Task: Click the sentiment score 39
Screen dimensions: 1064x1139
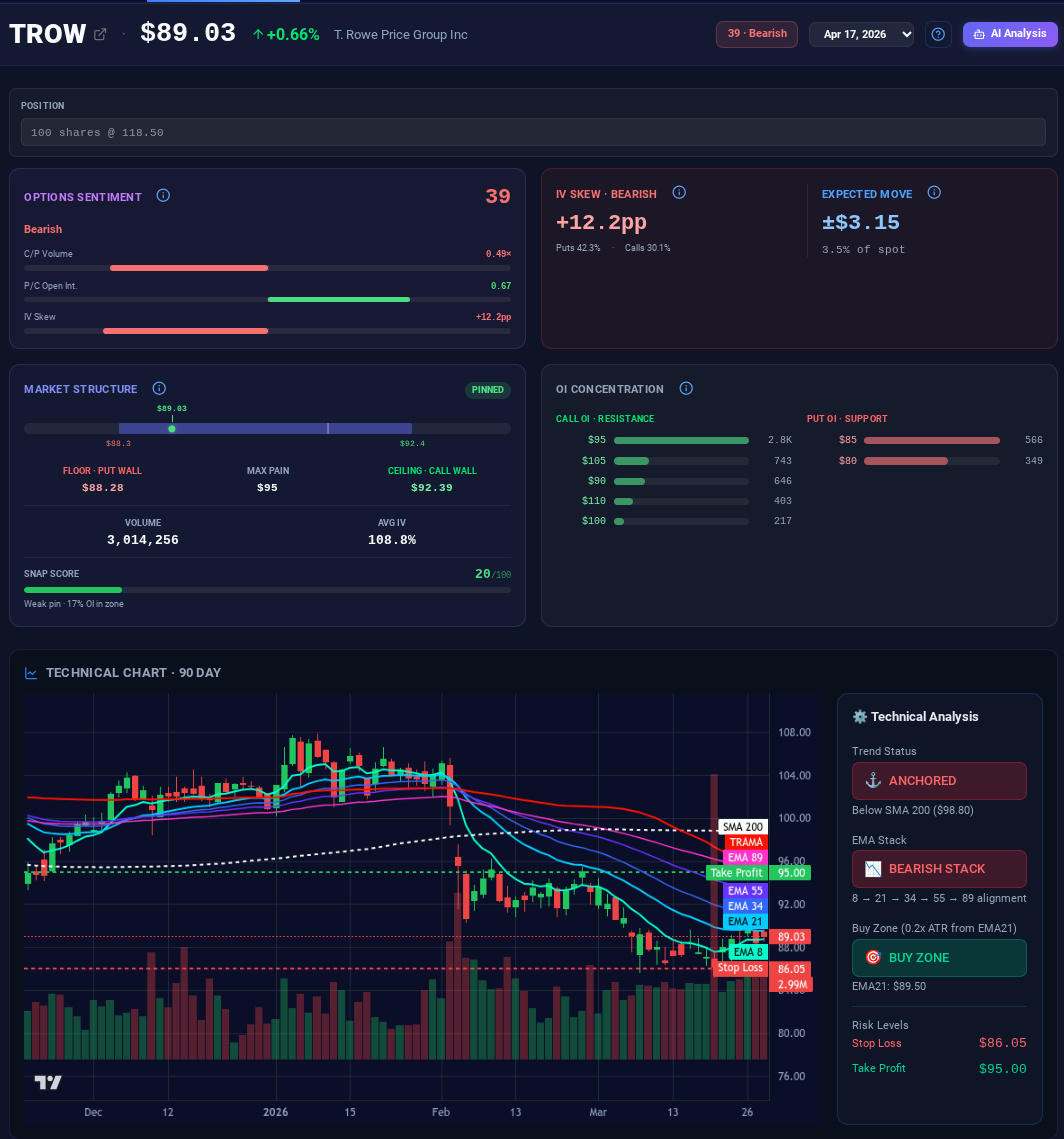Action: [498, 196]
